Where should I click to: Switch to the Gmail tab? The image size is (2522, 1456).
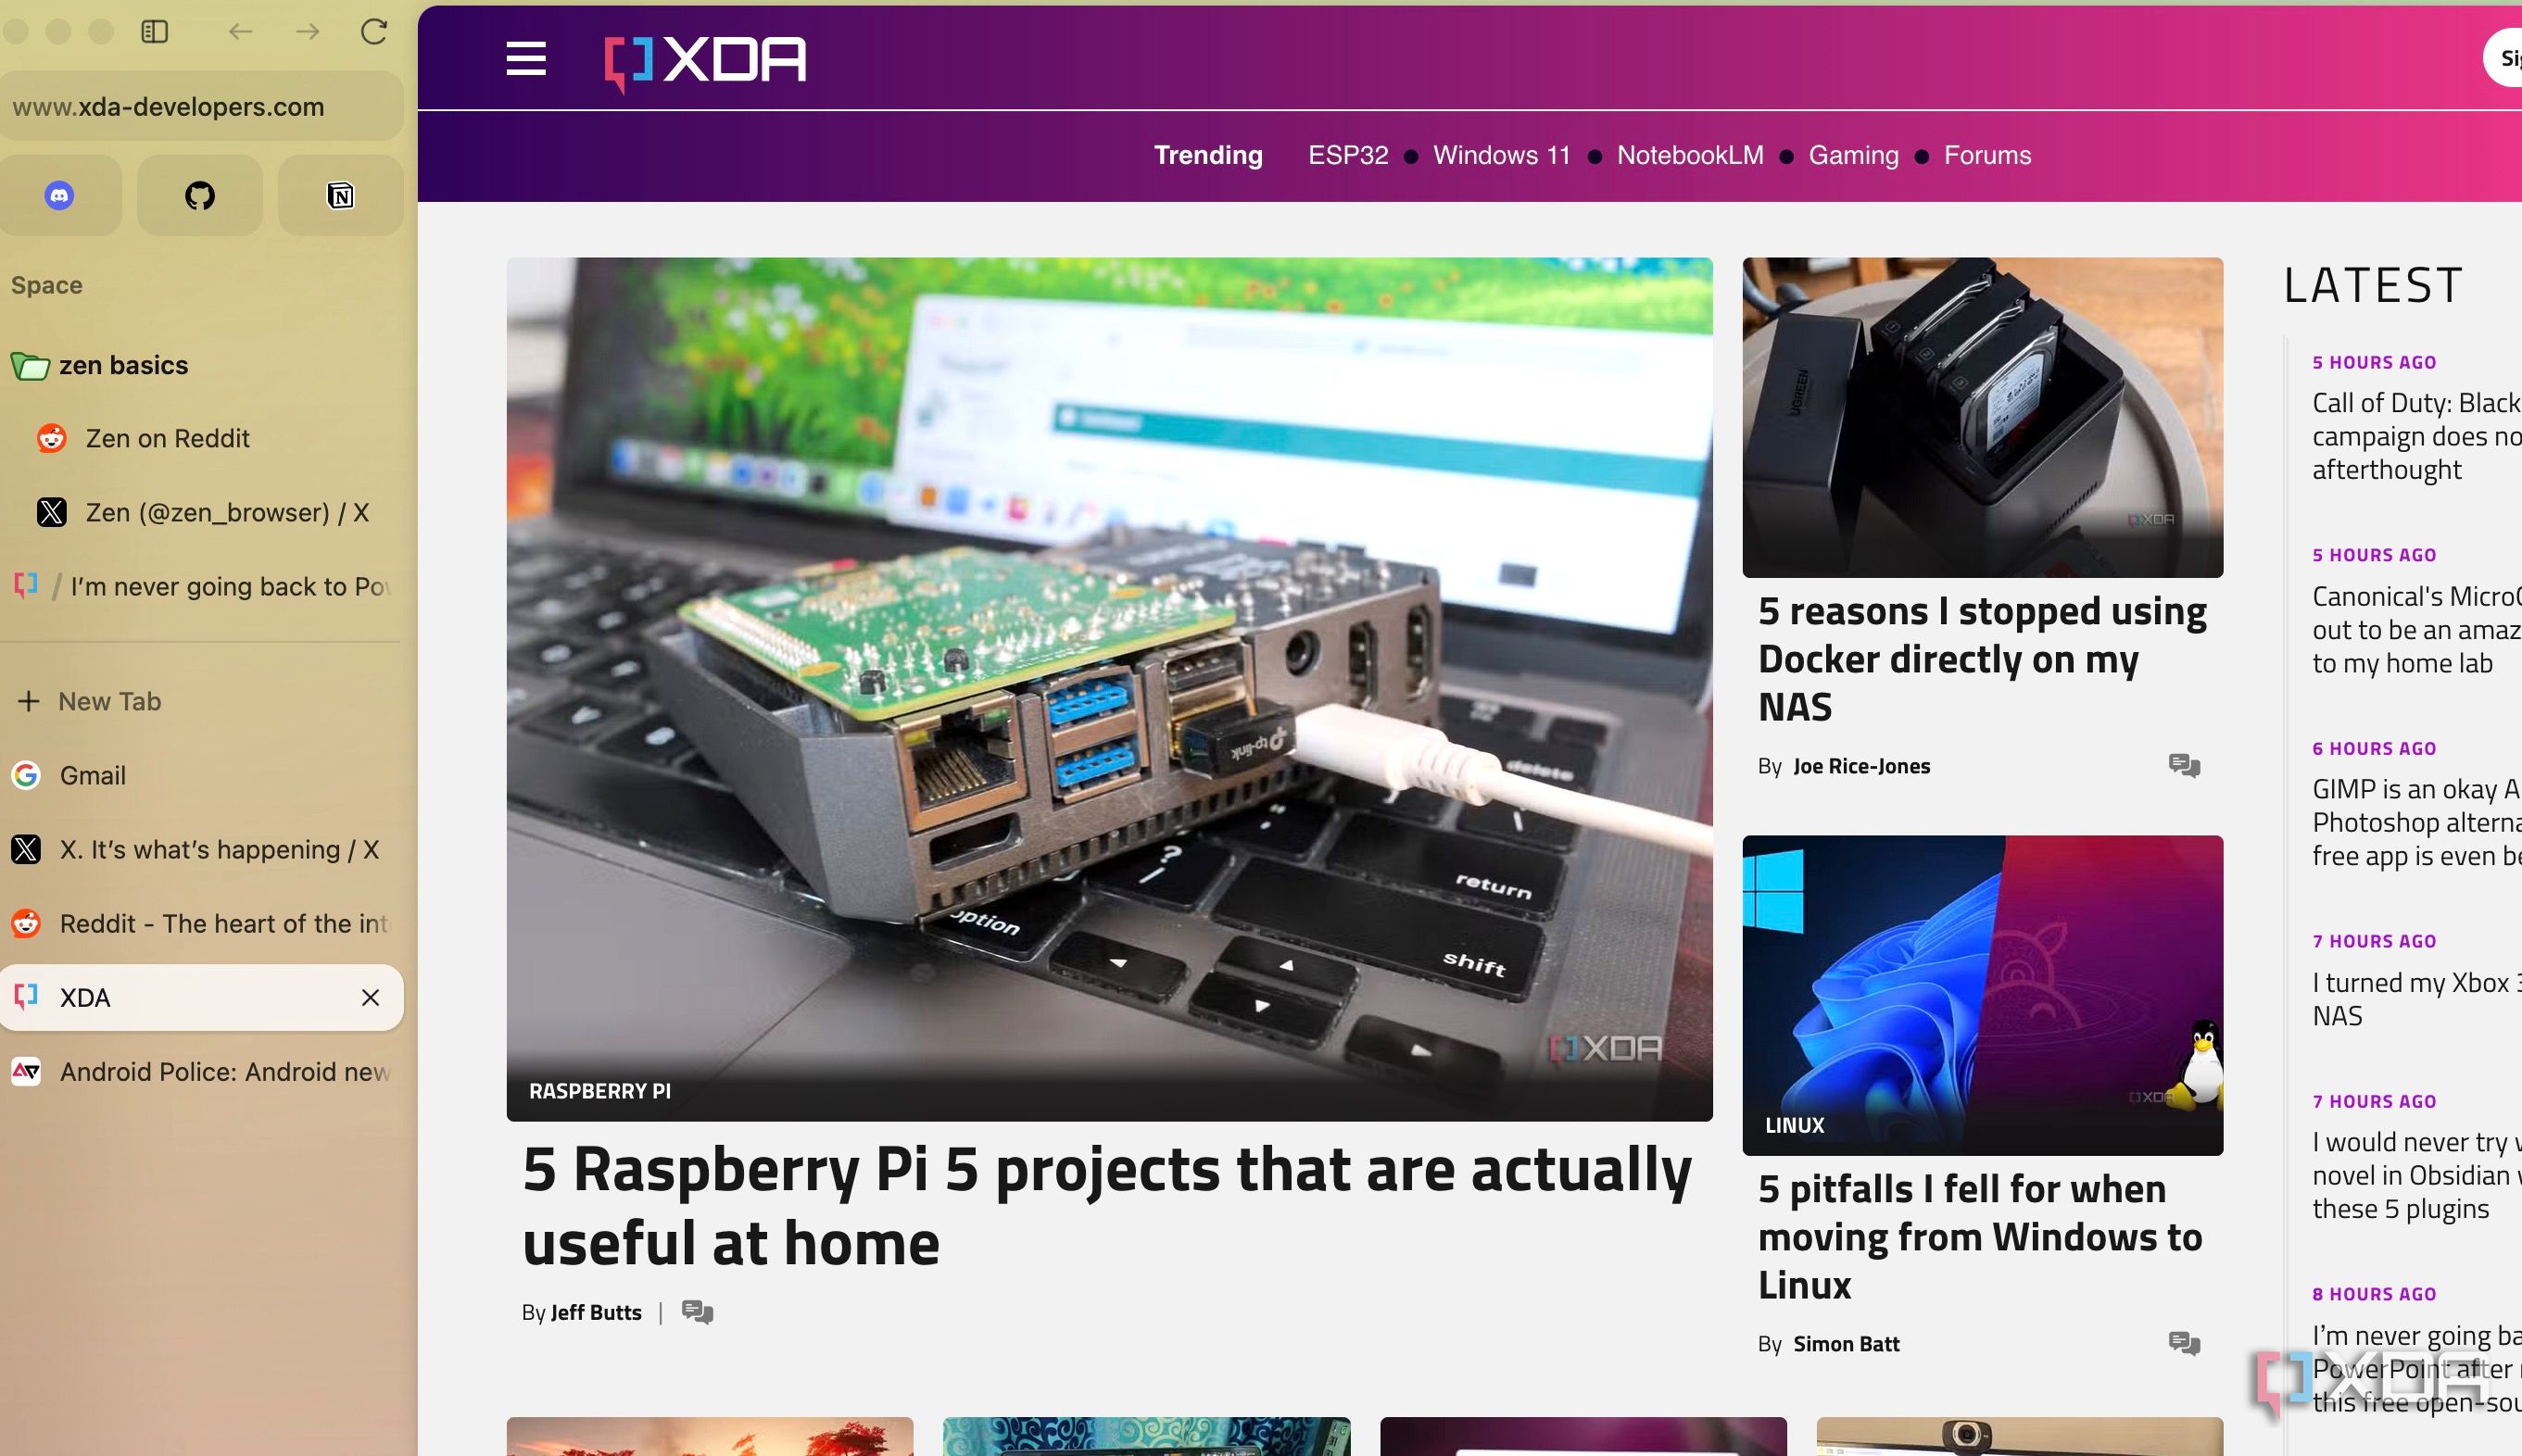pos(92,776)
